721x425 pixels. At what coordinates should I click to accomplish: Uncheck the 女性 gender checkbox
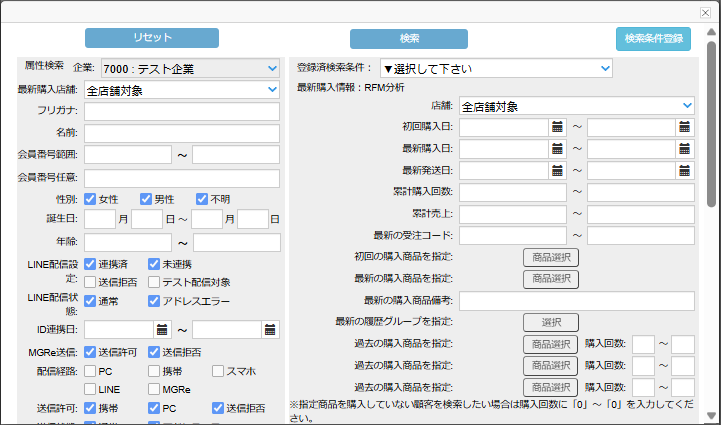pos(91,199)
